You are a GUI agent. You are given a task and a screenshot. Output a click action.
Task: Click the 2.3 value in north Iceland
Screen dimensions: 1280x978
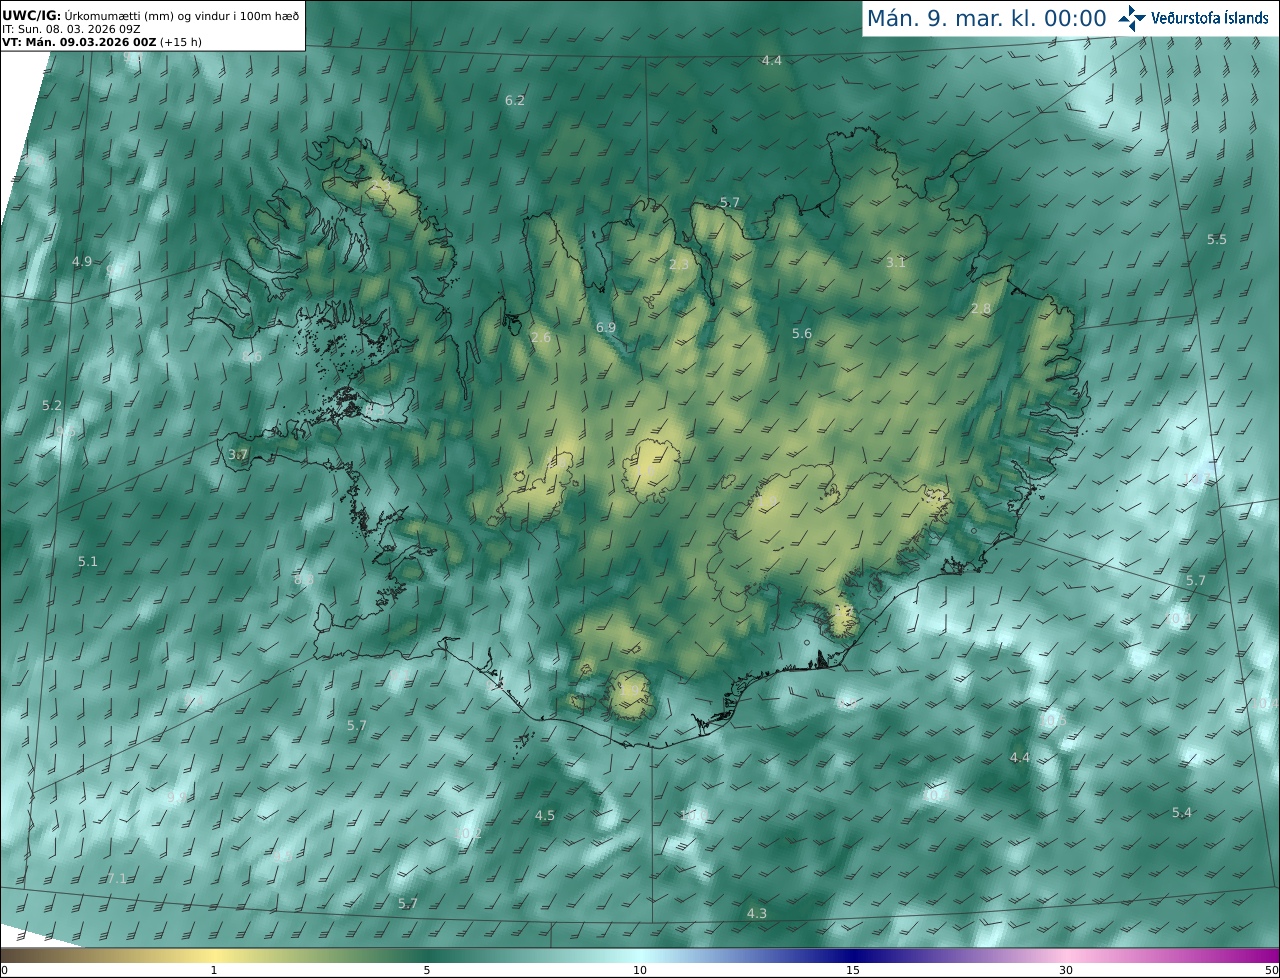tap(679, 265)
